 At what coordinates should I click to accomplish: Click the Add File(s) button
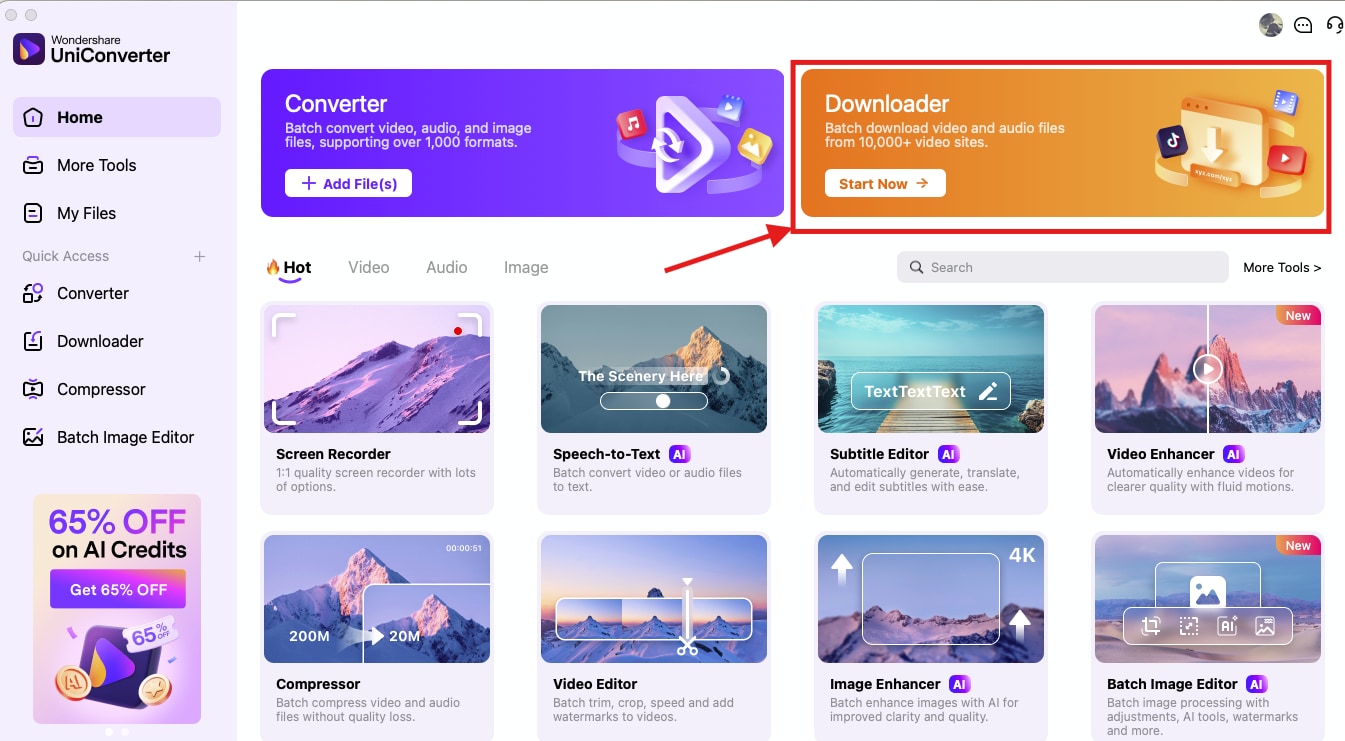[348, 183]
